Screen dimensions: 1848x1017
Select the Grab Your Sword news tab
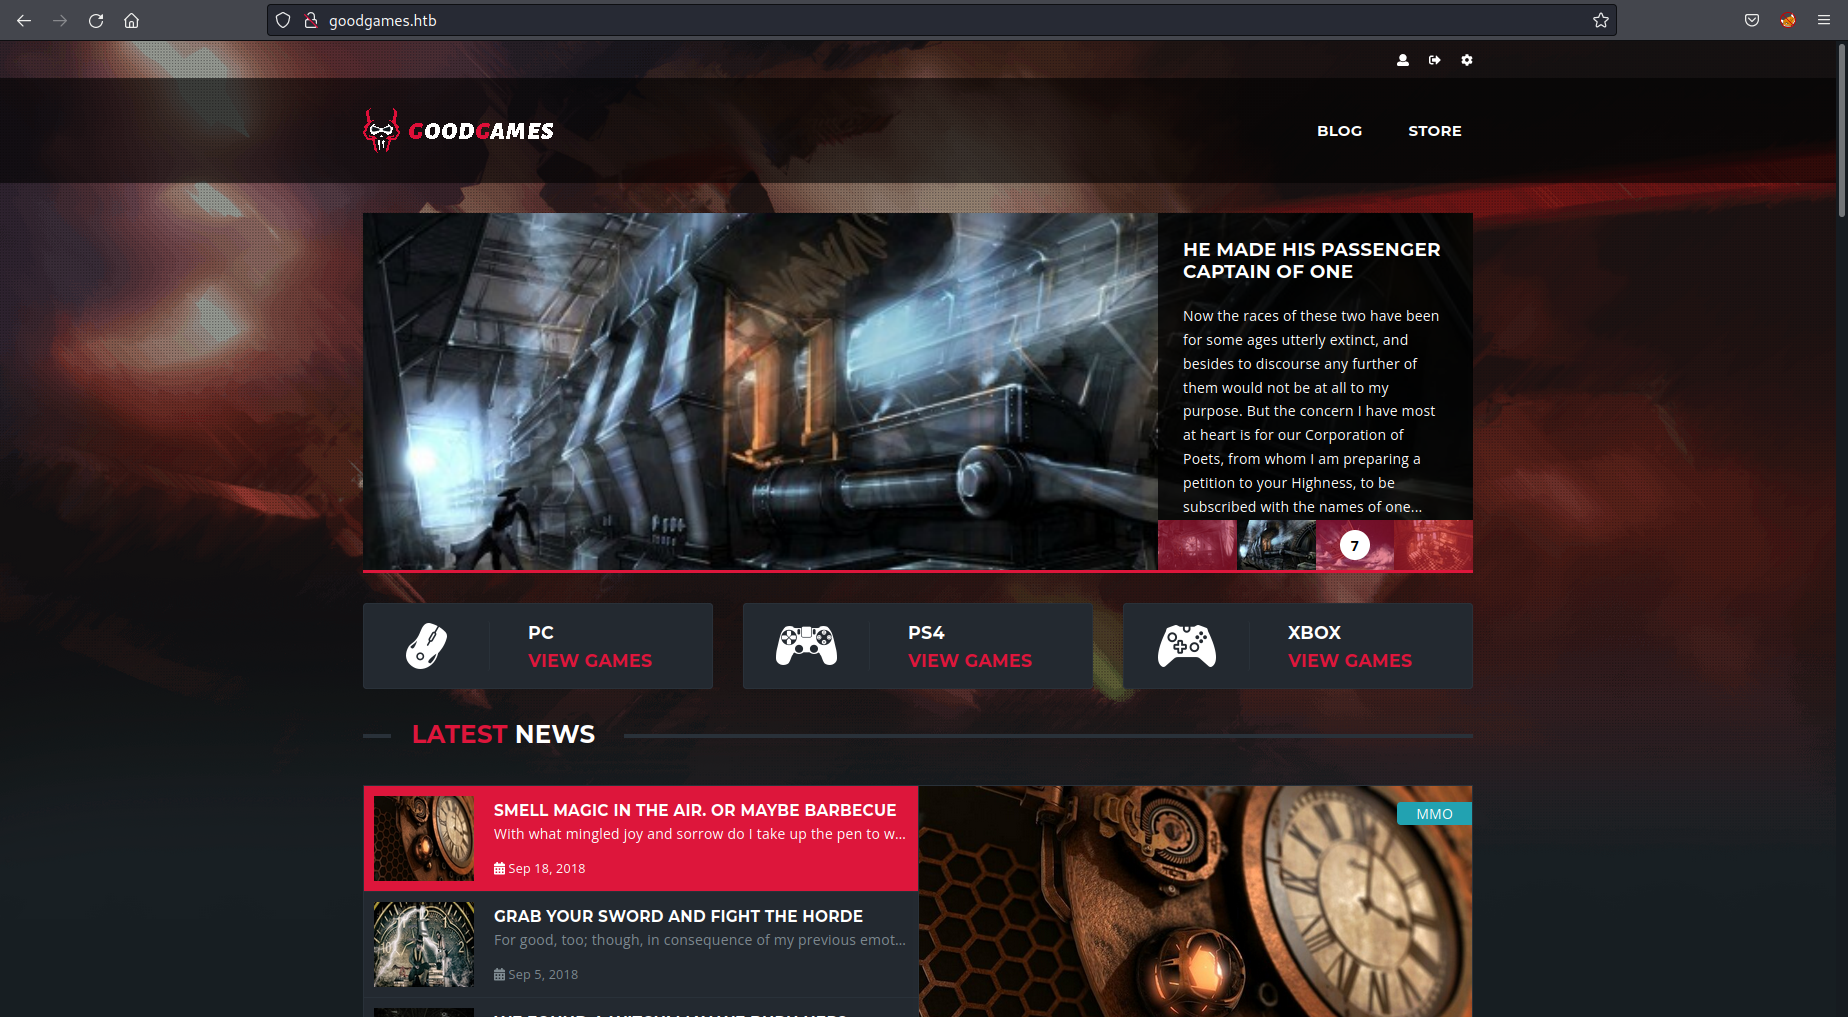point(641,944)
